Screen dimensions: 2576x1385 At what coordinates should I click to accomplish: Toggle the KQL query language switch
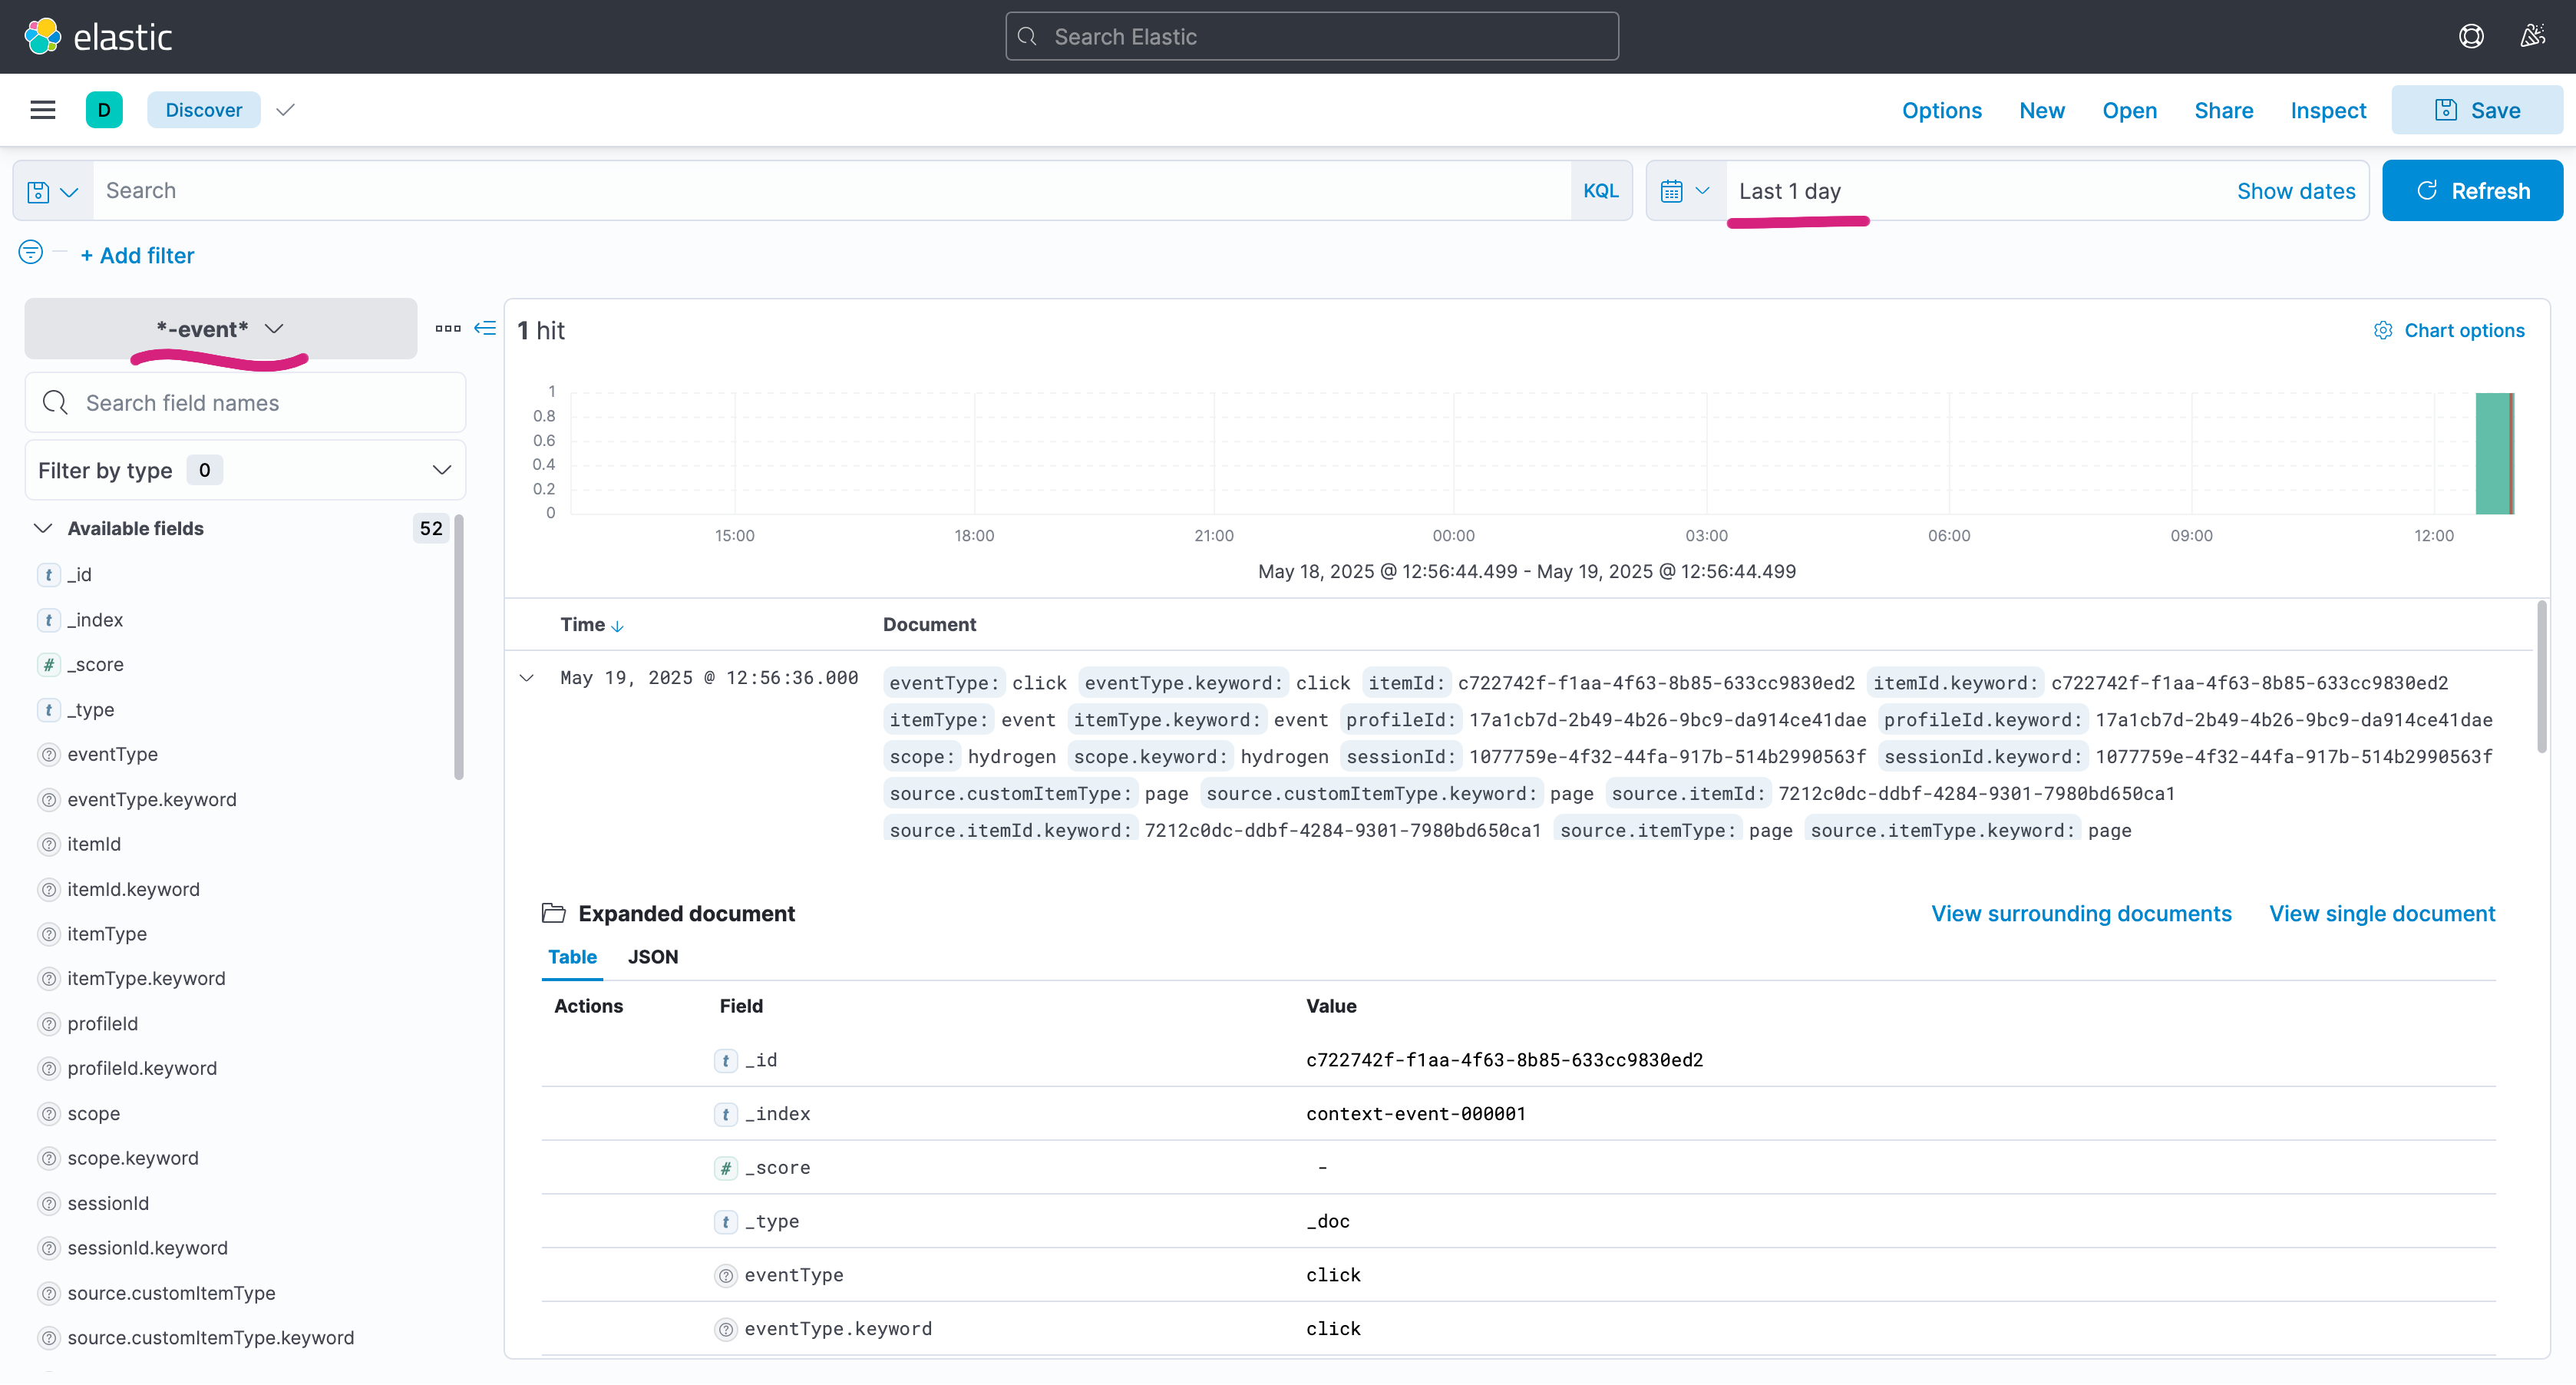coord(1600,191)
